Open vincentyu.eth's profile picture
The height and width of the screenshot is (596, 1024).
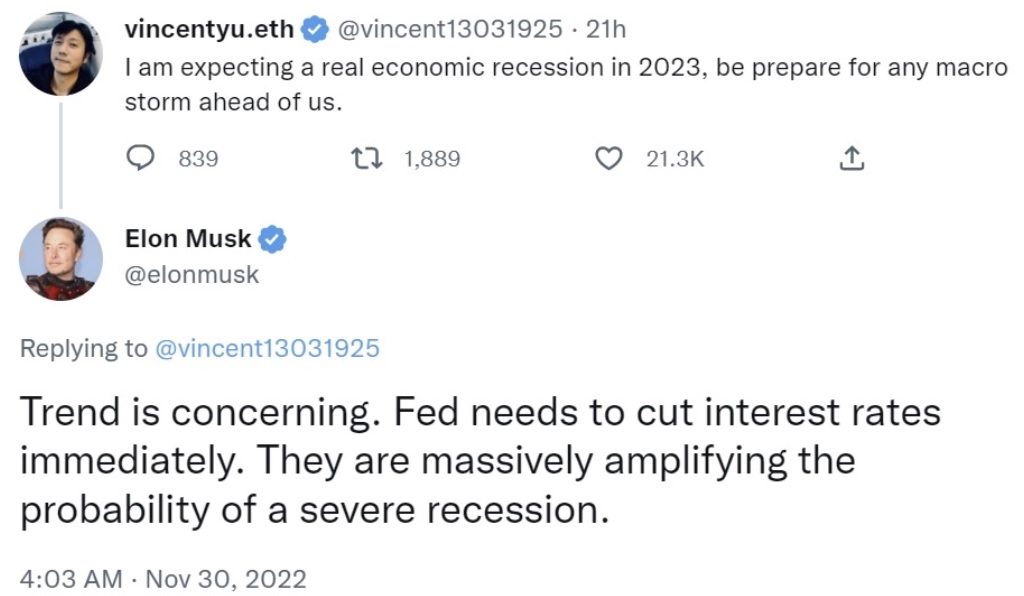point(61,55)
